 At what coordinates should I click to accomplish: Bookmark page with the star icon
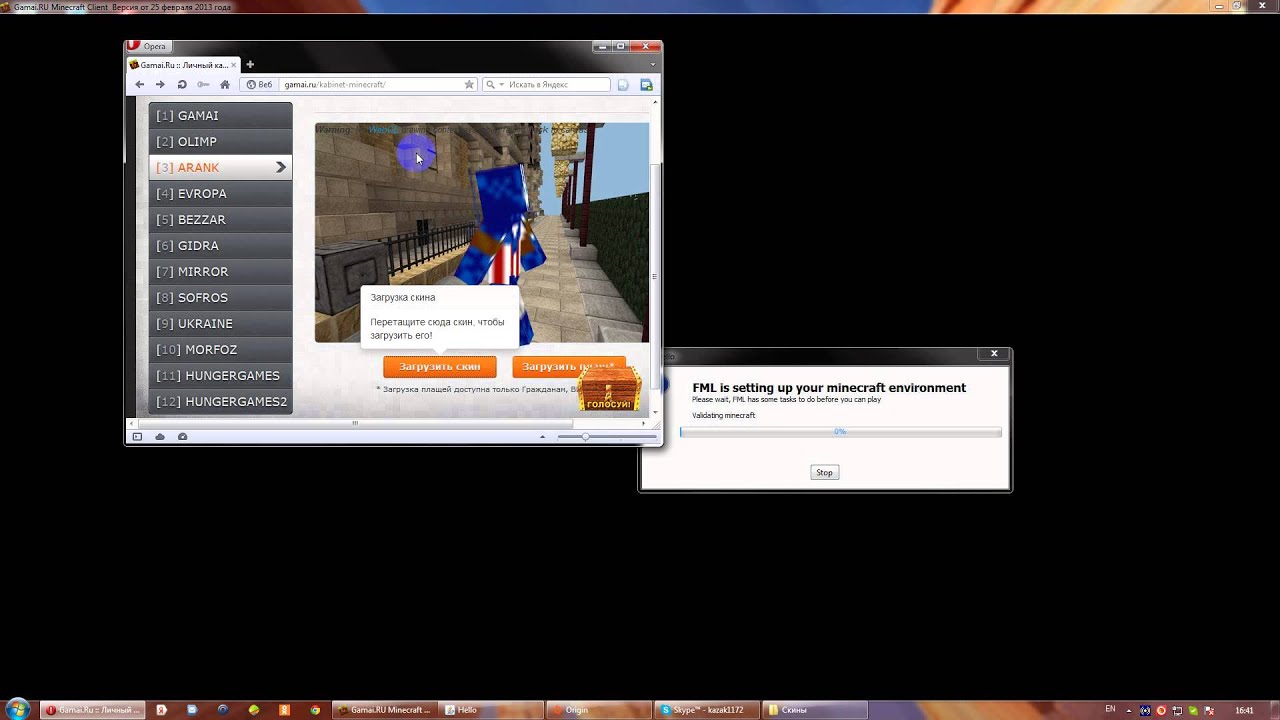pos(469,85)
